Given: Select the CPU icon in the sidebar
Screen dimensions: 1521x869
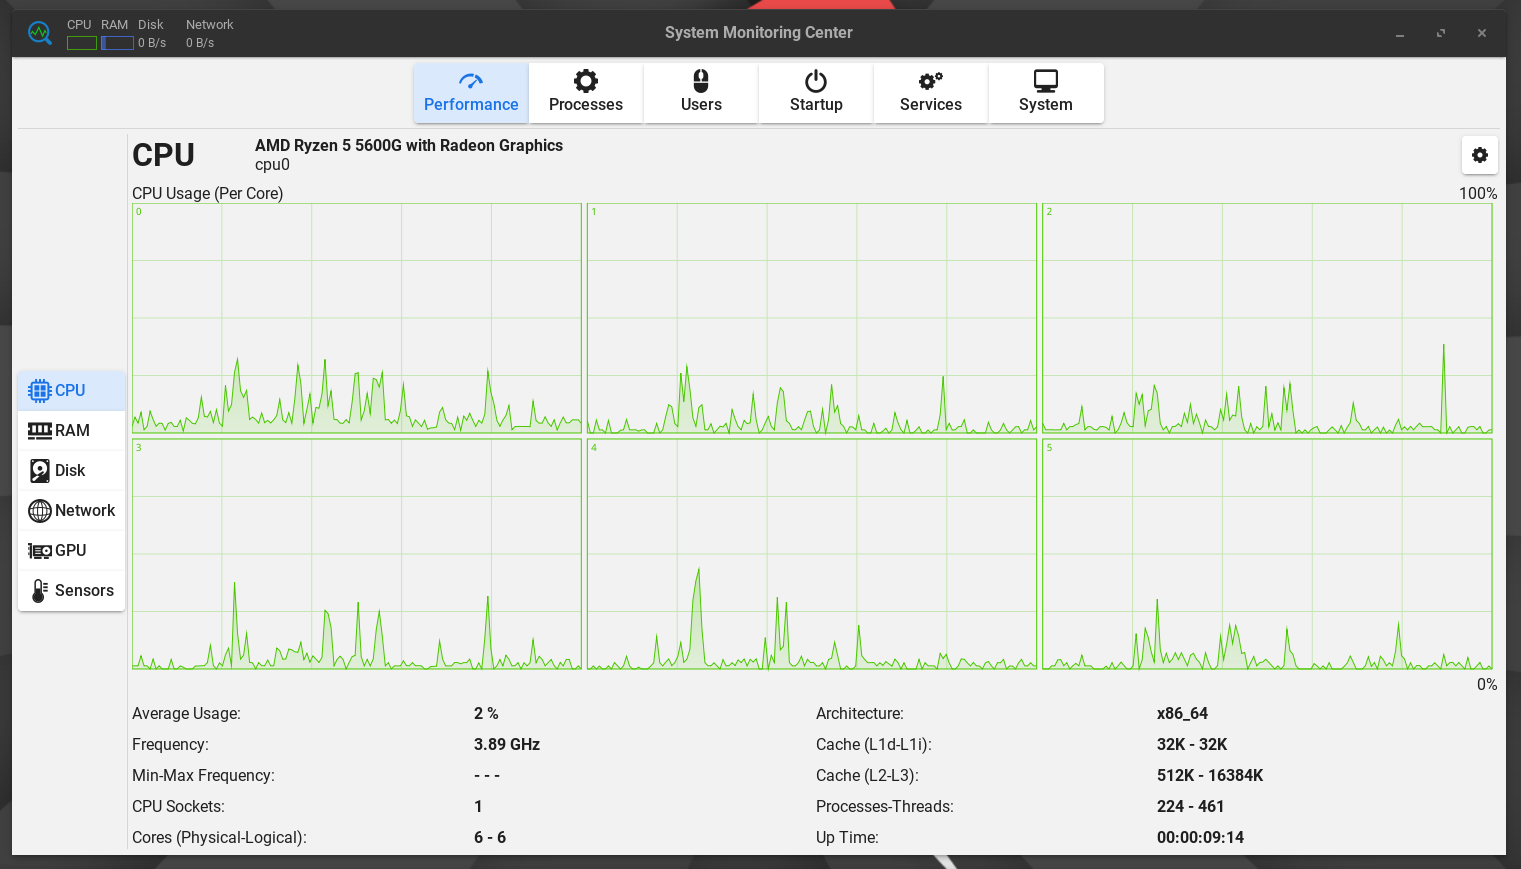Looking at the screenshot, I should (40, 390).
